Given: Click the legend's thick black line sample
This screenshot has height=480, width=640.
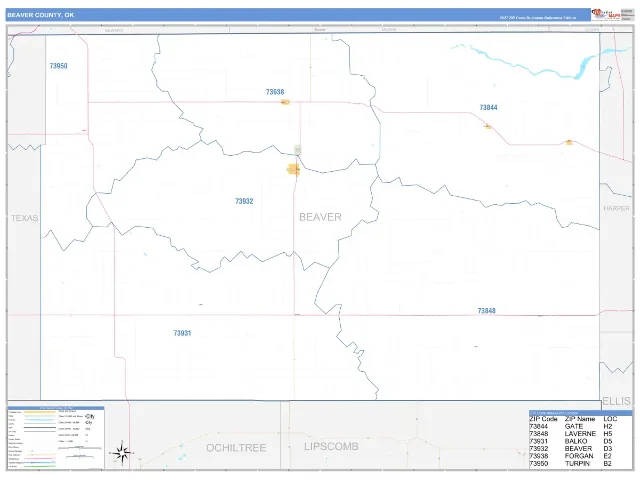Looking at the screenshot, I should point(40,427).
